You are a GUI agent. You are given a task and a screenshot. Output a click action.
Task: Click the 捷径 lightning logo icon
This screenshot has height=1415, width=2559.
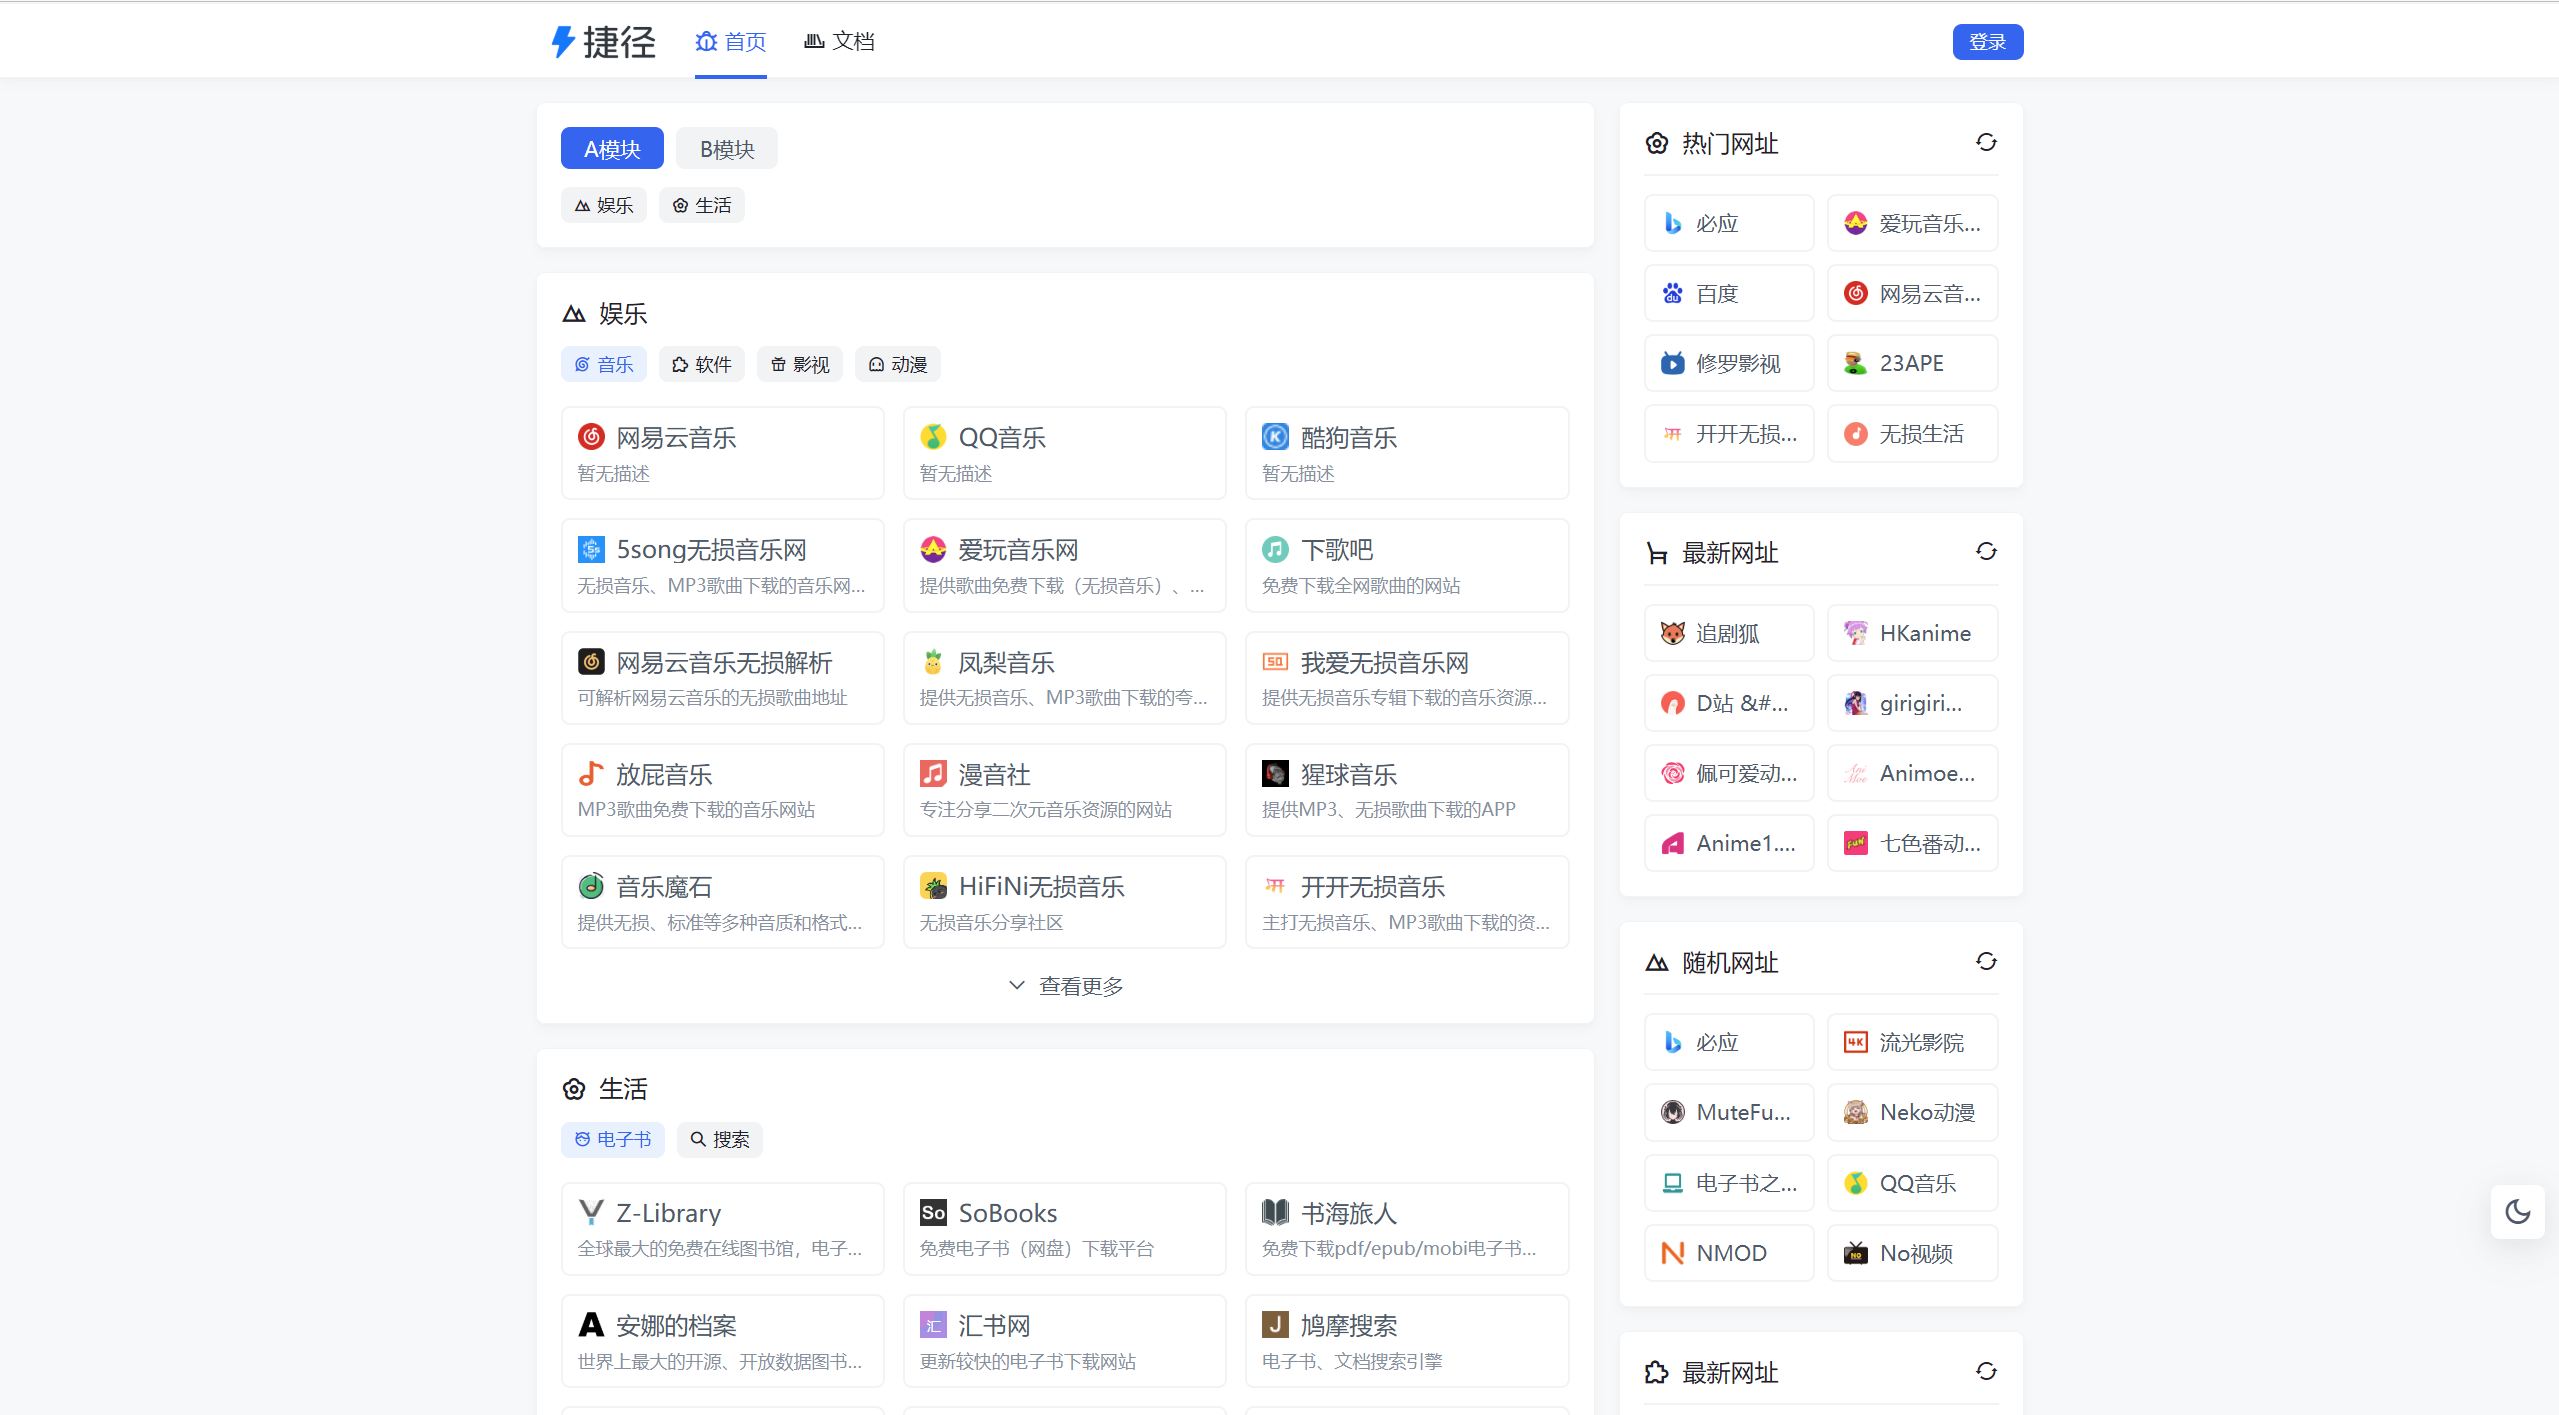(563, 42)
